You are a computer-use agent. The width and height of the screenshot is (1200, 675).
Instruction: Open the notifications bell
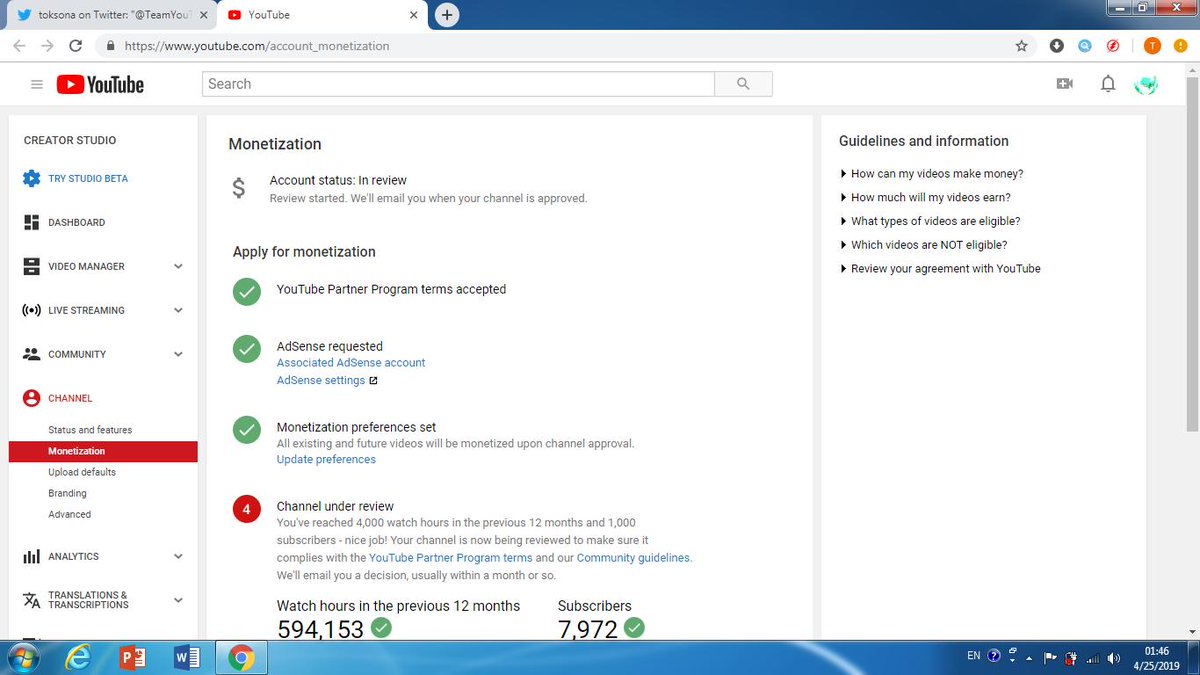pos(1108,85)
